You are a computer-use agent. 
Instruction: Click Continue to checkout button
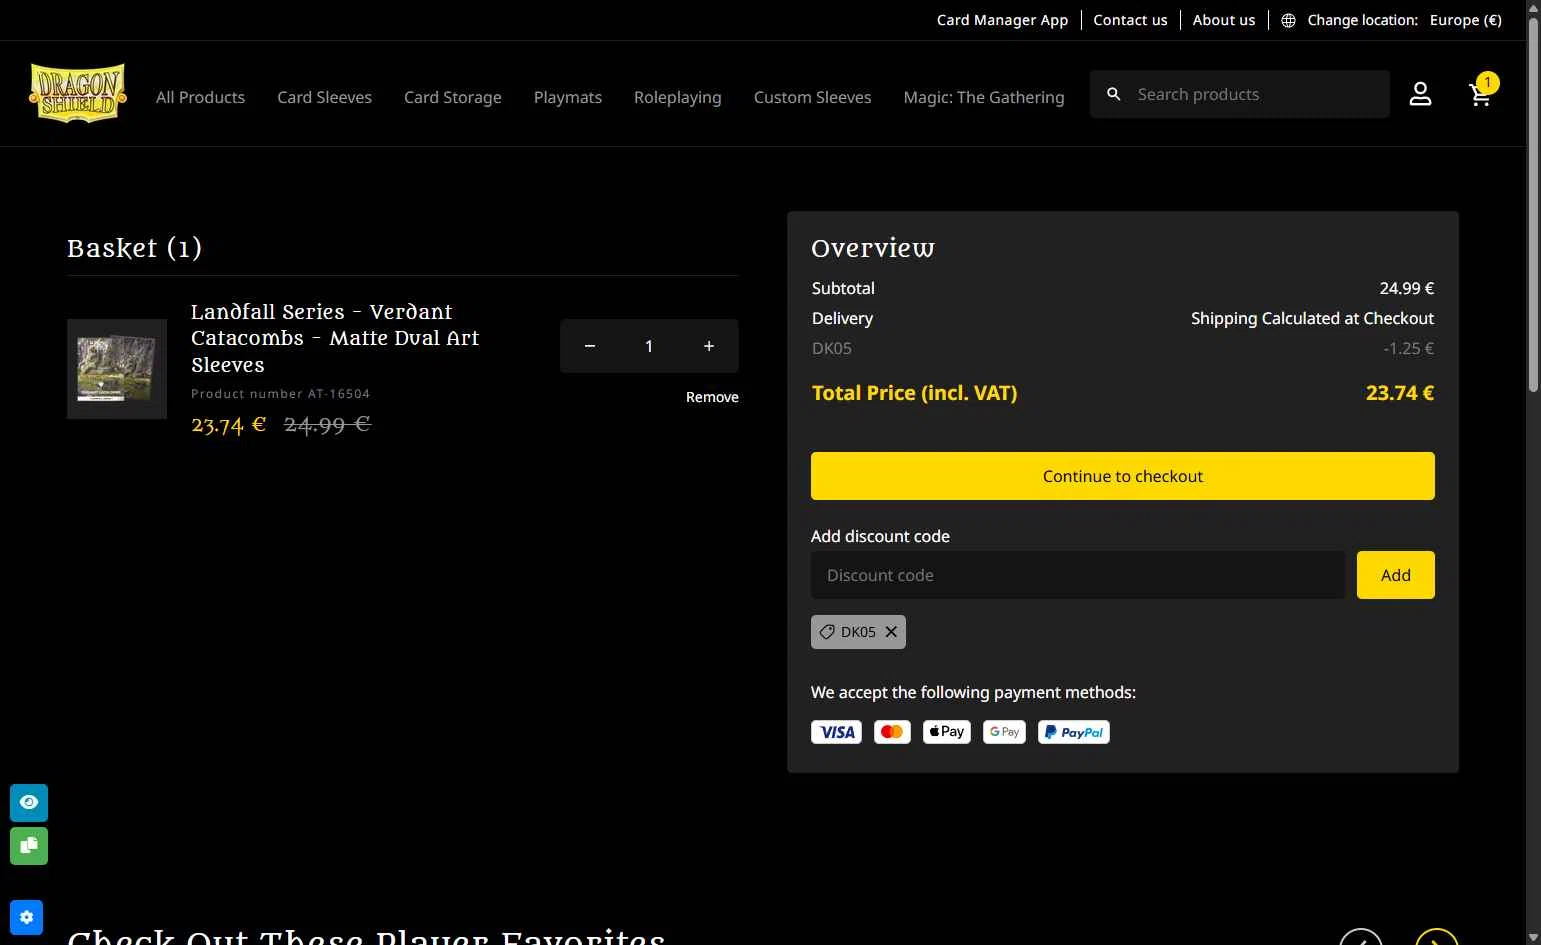(x=1123, y=476)
